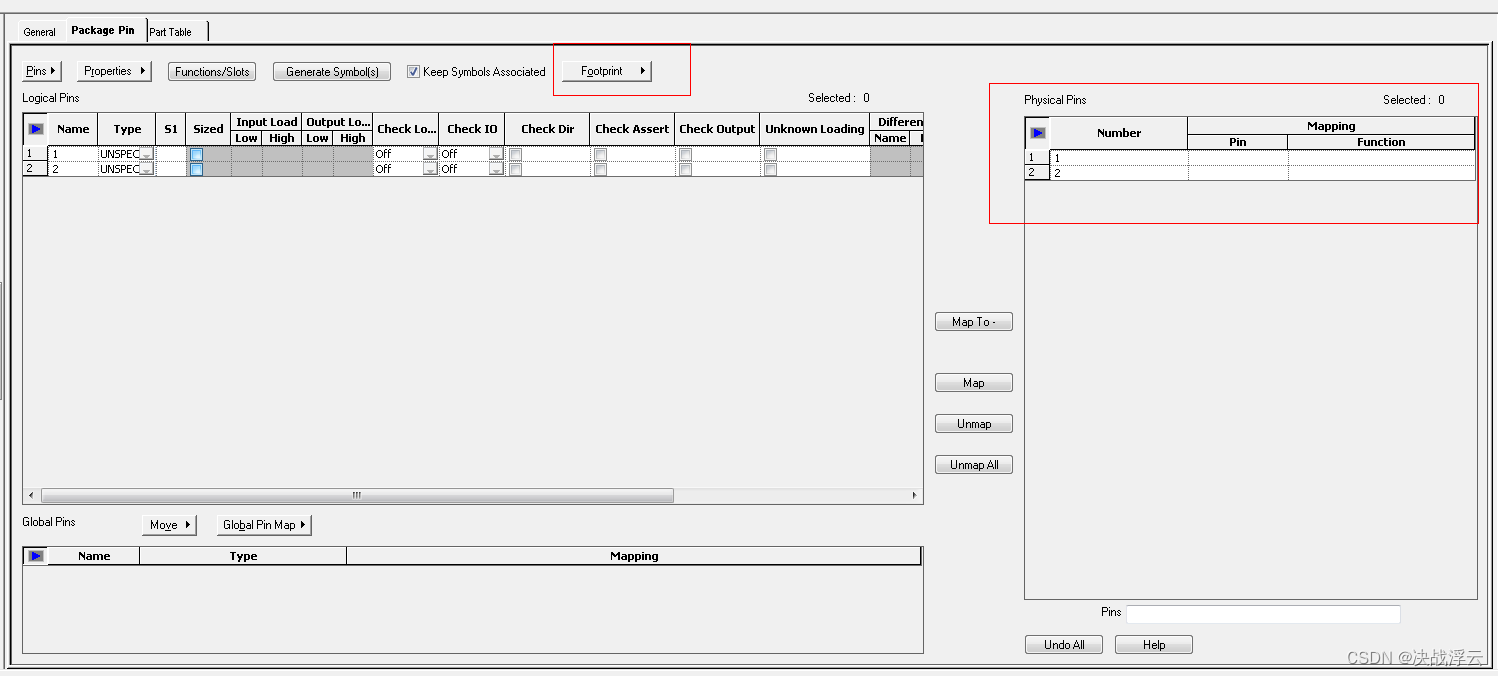Open the Check Lo dropdown on row 1

[x=431, y=153]
